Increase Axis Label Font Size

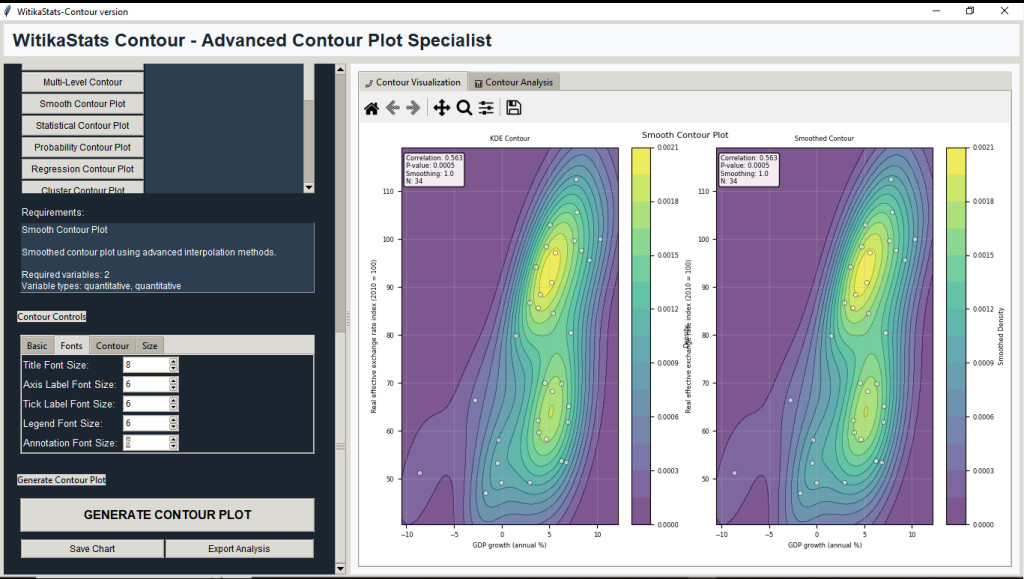[173, 381]
